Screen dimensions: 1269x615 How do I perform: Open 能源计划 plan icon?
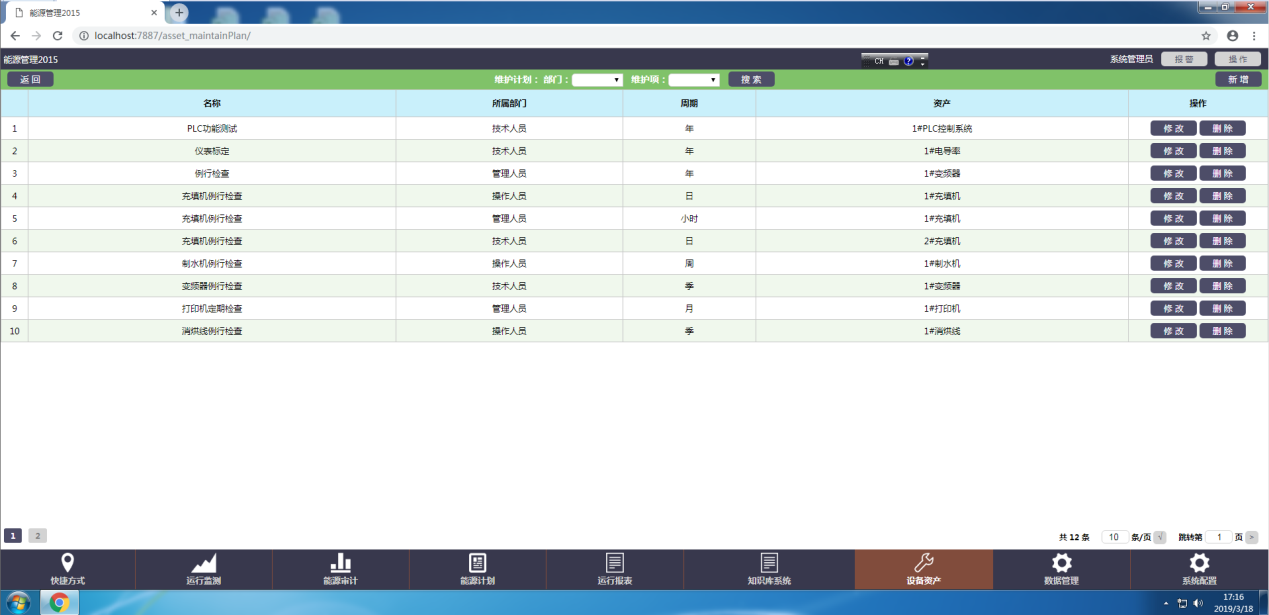pos(477,563)
